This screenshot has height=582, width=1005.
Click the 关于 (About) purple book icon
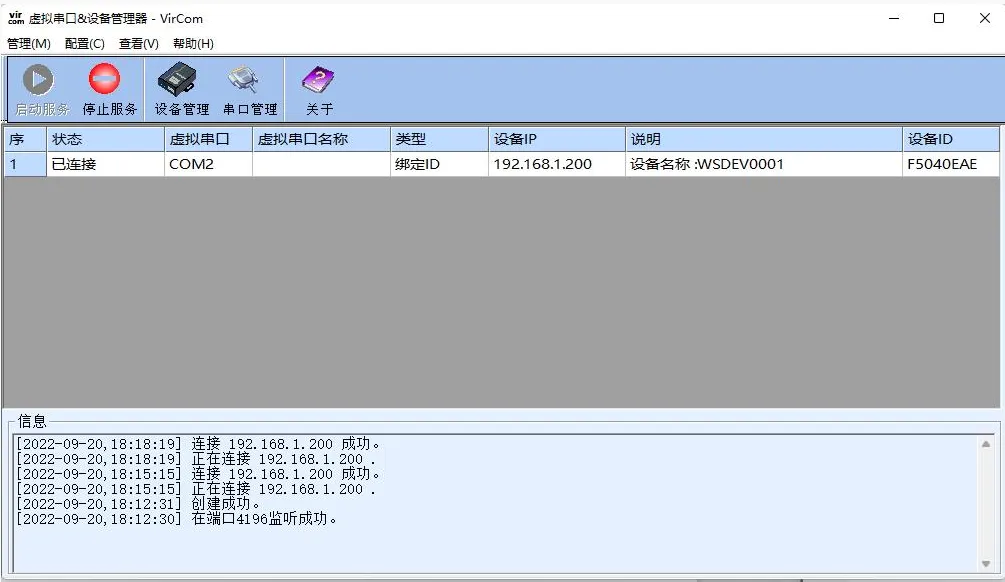coord(318,87)
